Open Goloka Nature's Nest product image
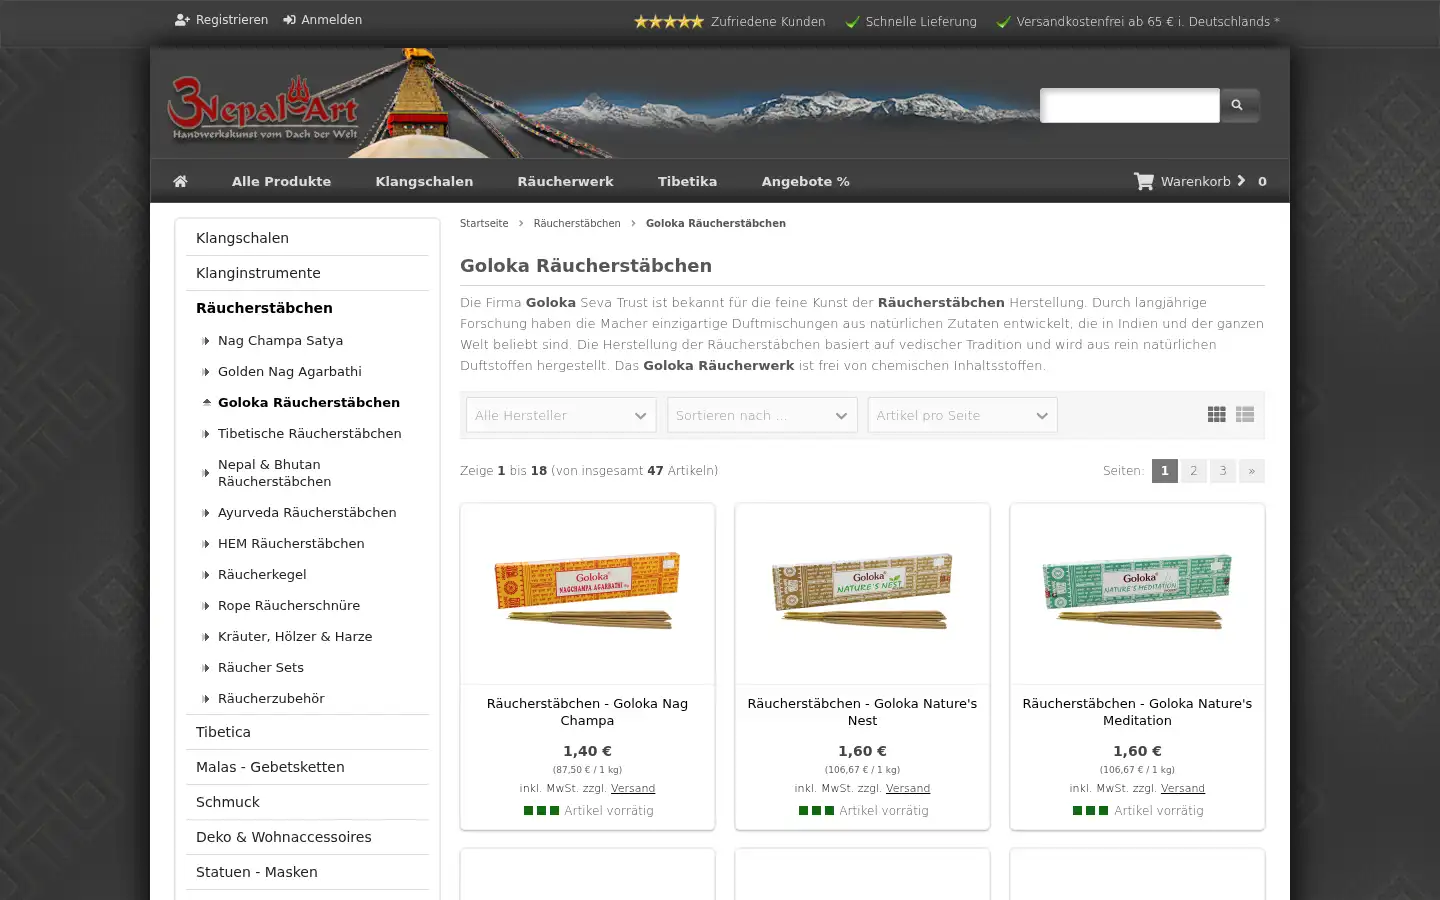1440x900 pixels. (862, 594)
